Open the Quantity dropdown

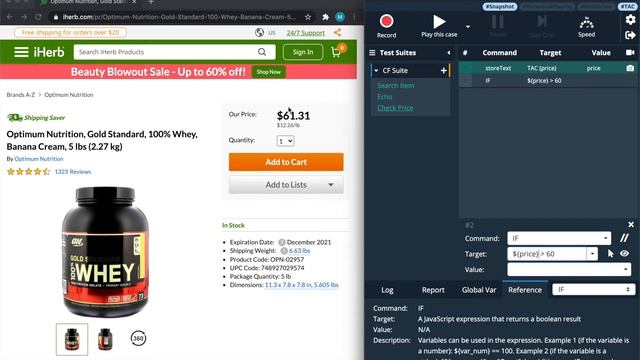[285, 141]
